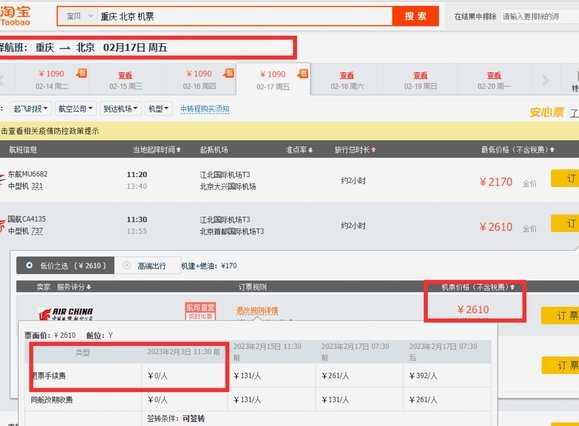This screenshot has width=579, height=426.
Task: Sort sellers by 服务评分
Action: (74, 286)
